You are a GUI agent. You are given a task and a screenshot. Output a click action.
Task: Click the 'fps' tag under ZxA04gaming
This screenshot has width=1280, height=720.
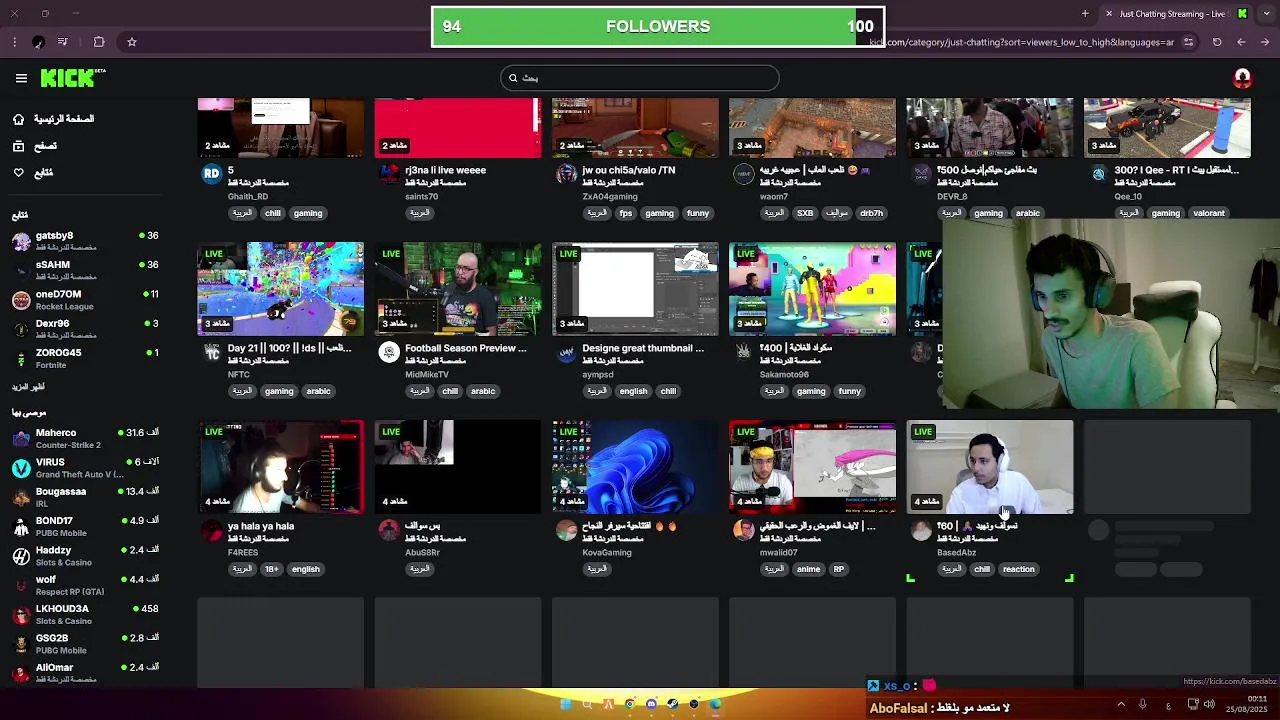pyautogui.click(x=626, y=213)
